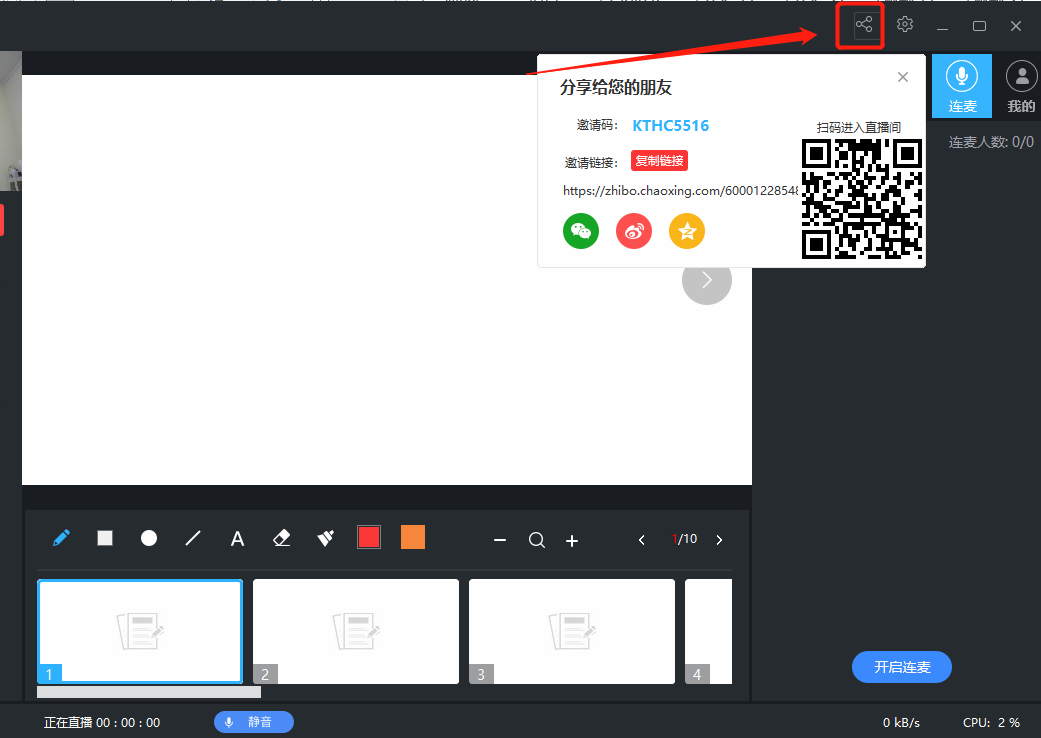
Task: Select the pencil drawing tool
Action: point(61,538)
